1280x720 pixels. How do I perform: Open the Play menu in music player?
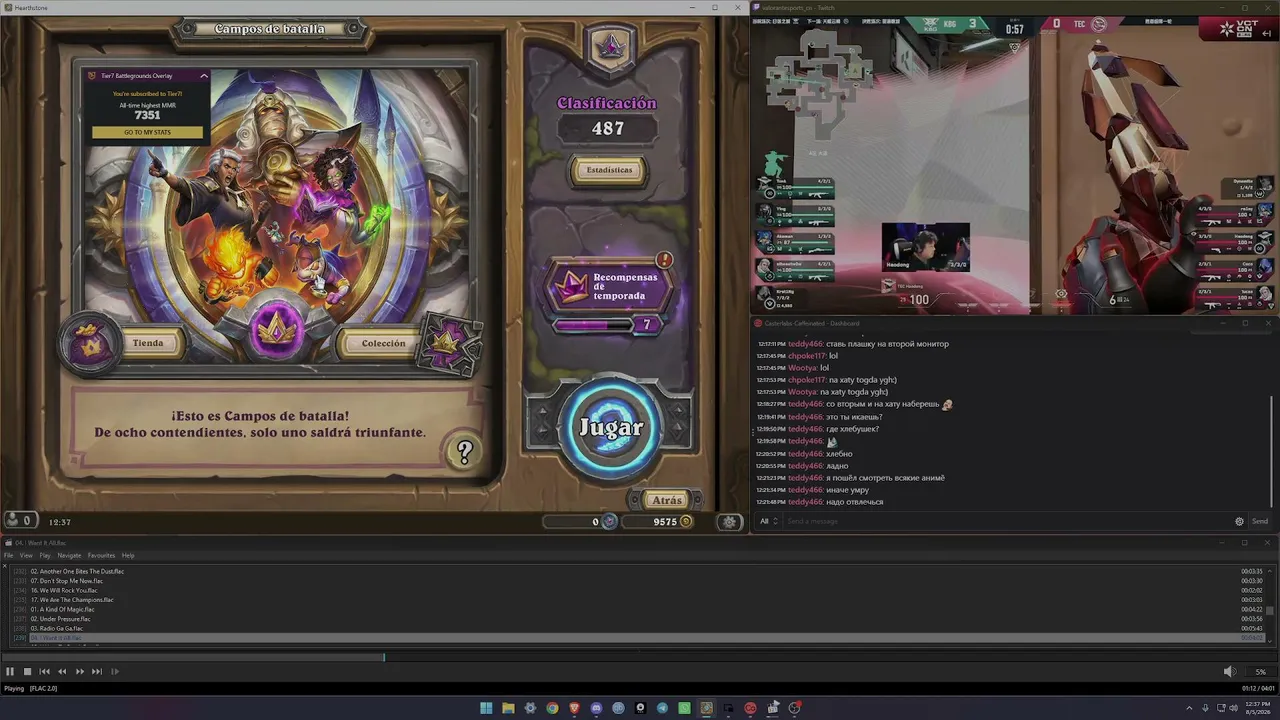(x=45, y=555)
